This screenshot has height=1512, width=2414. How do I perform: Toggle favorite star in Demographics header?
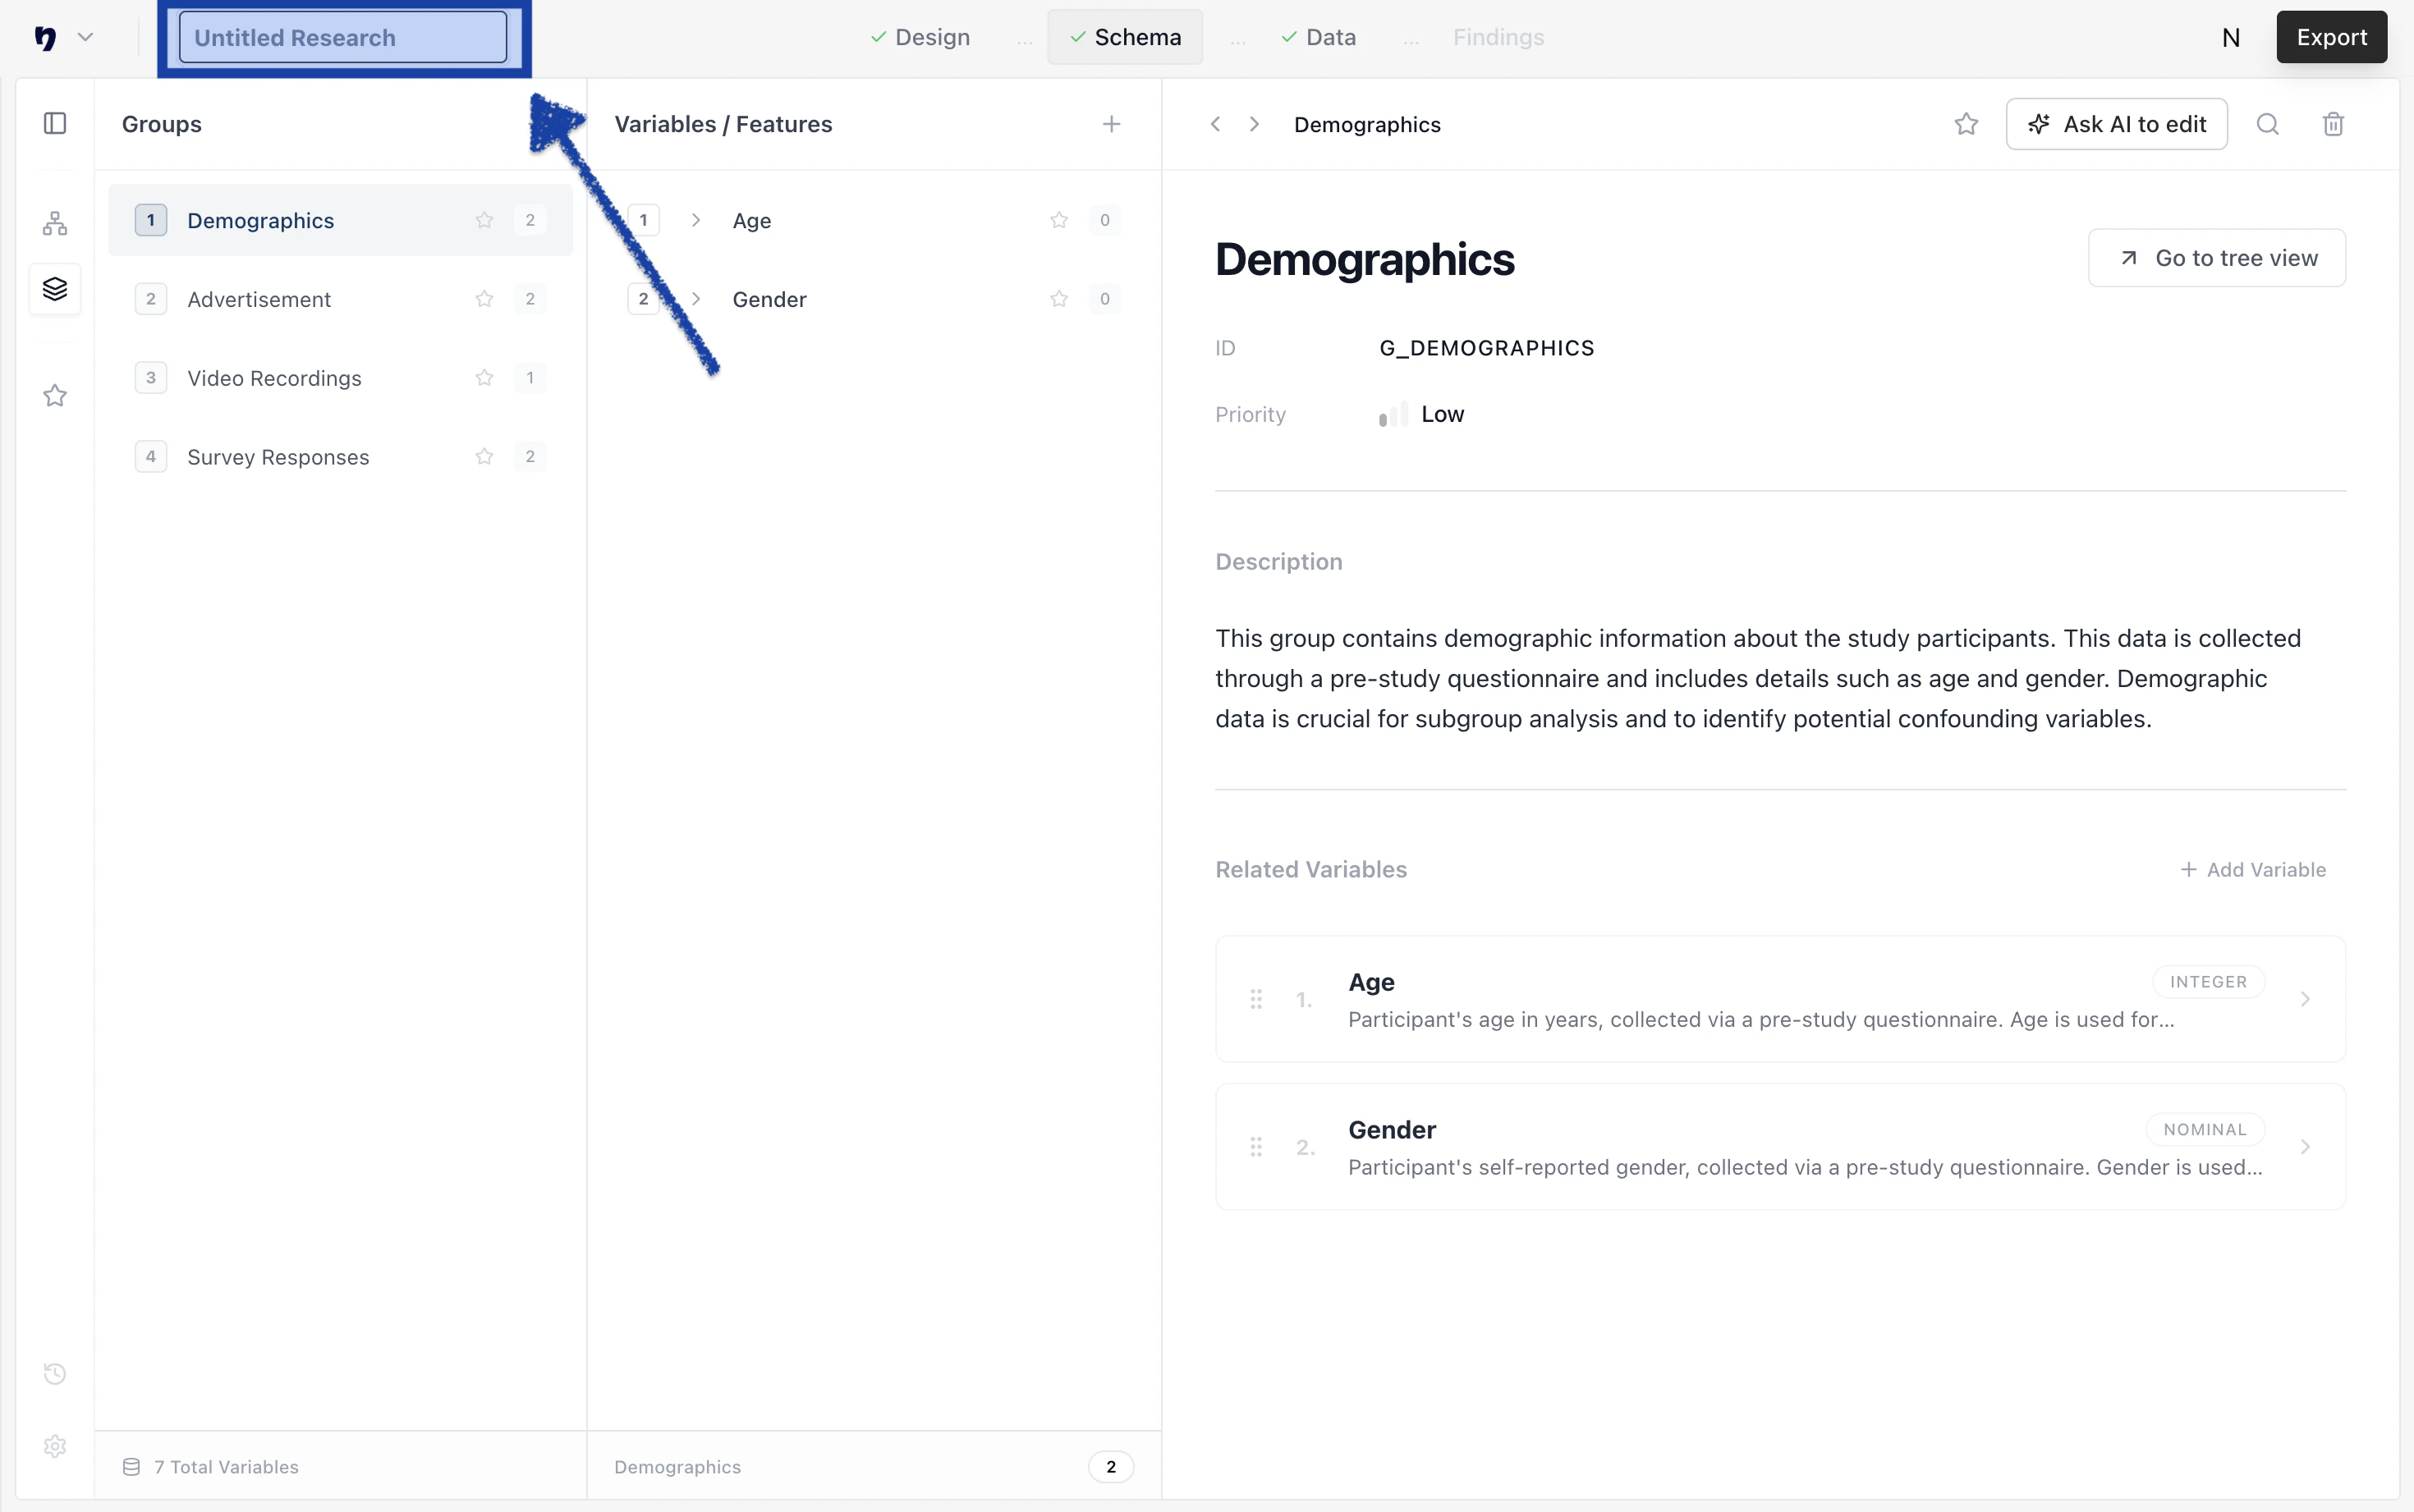[1966, 124]
